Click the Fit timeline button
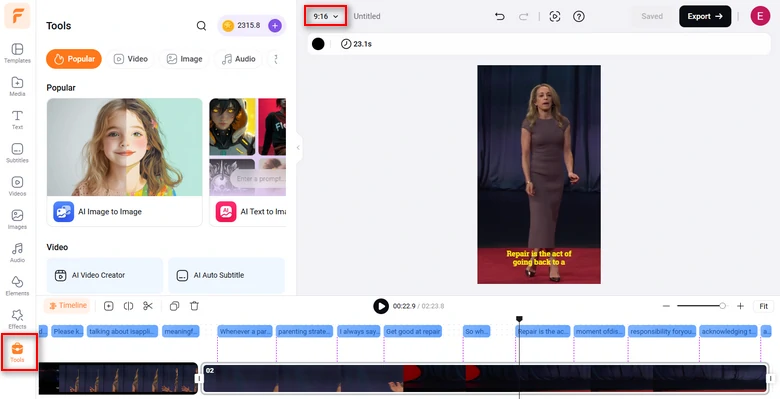The width and height of the screenshot is (780, 399). click(764, 306)
